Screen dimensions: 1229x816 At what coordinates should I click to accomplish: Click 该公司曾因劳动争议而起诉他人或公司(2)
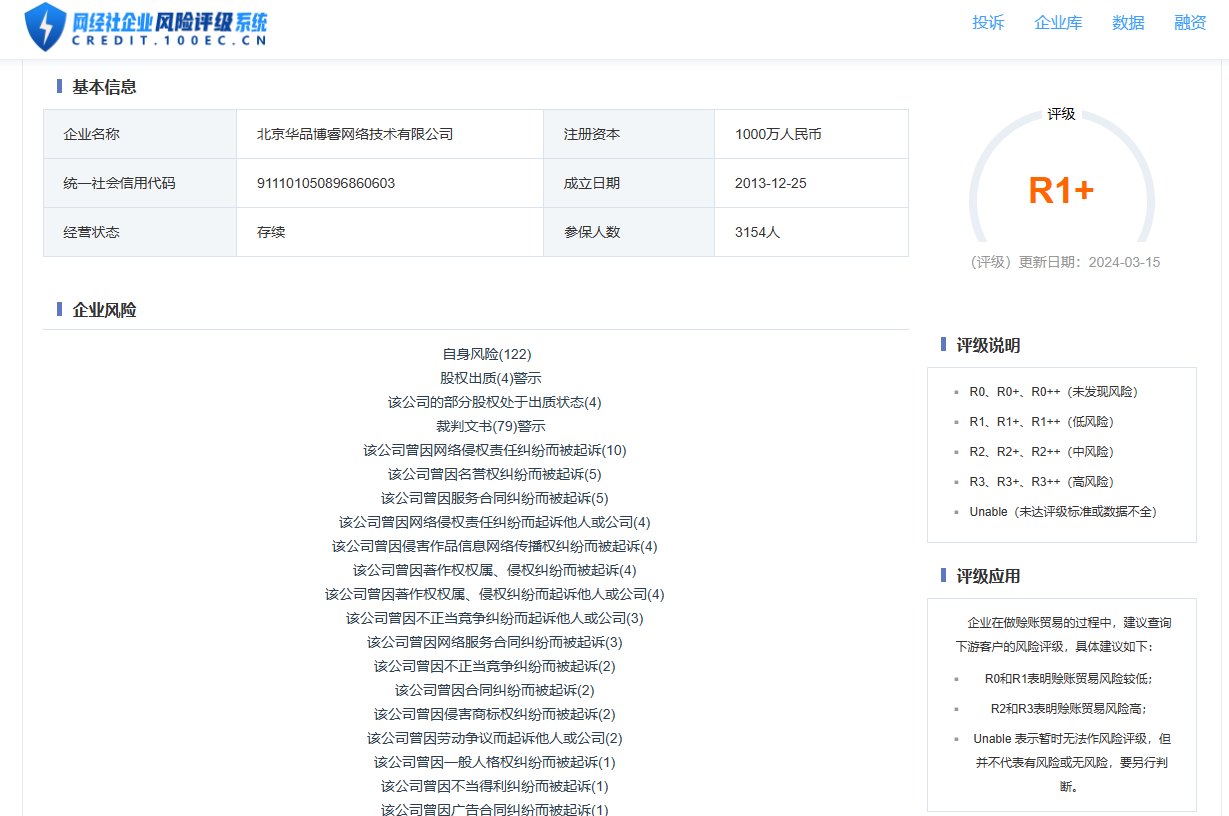[x=495, y=738]
